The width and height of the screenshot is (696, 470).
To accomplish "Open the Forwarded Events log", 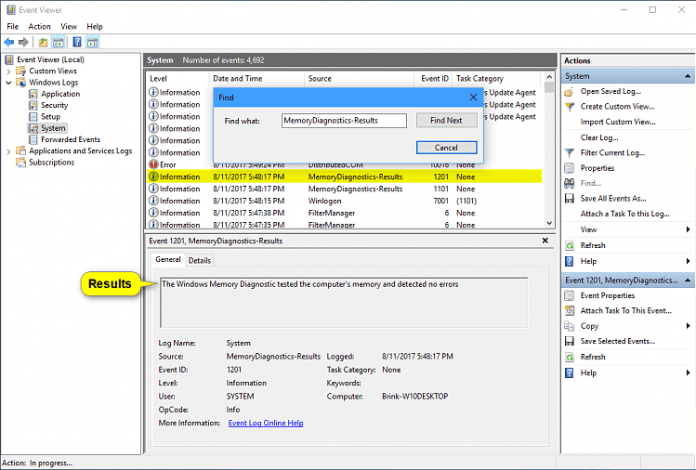I will [71, 139].
